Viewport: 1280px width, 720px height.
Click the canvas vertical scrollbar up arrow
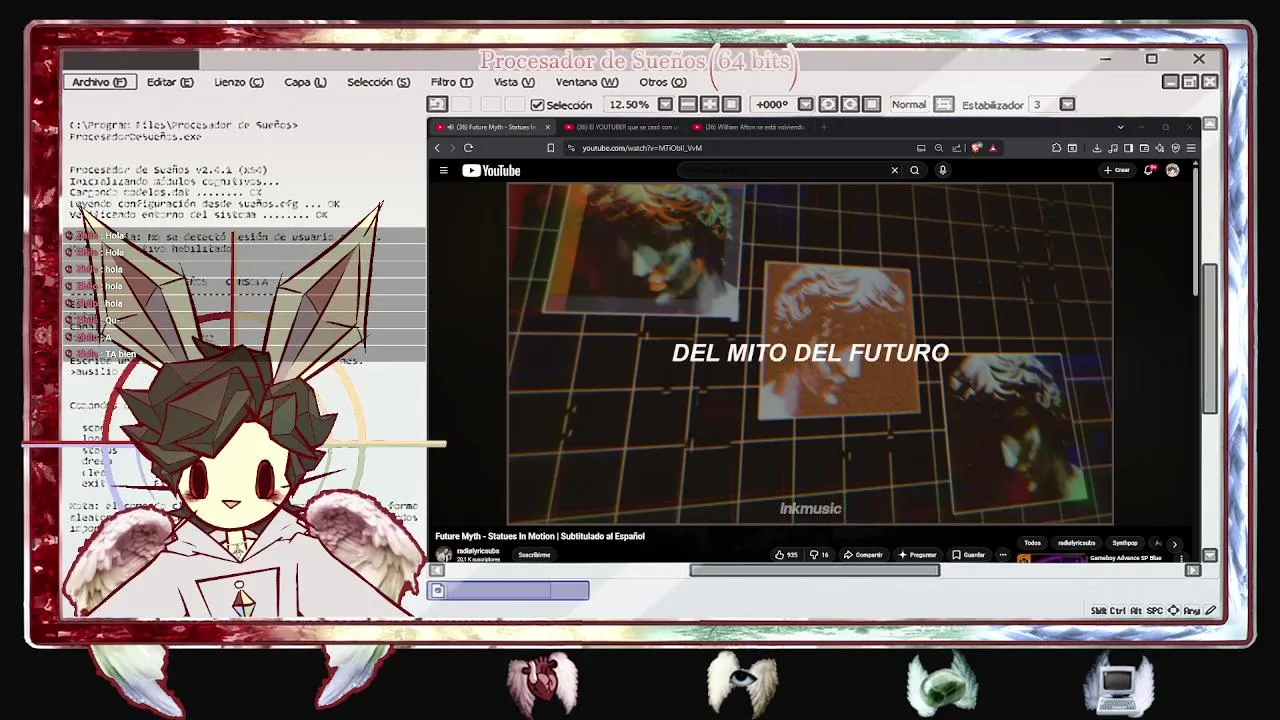(x=1210, y=124)
